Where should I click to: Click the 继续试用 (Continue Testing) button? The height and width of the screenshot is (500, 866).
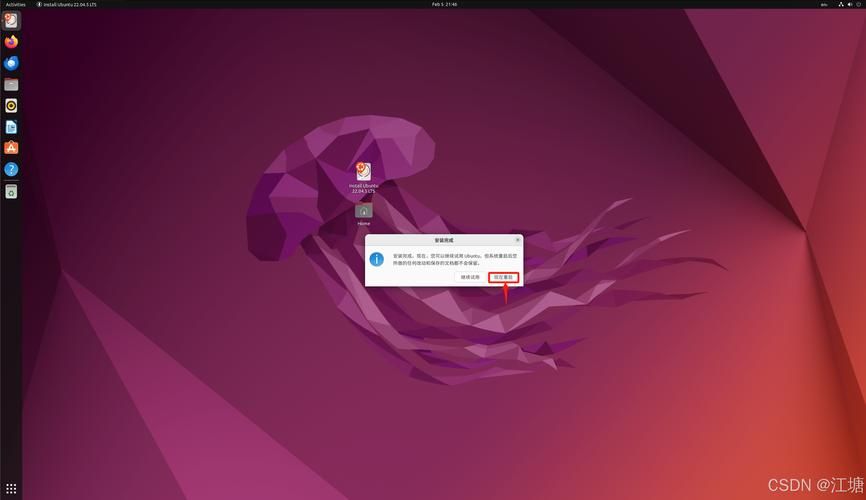tap(471, 277)
